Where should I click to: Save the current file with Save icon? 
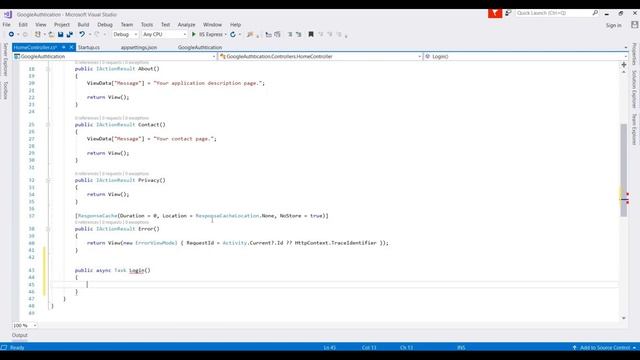(60, 35)
